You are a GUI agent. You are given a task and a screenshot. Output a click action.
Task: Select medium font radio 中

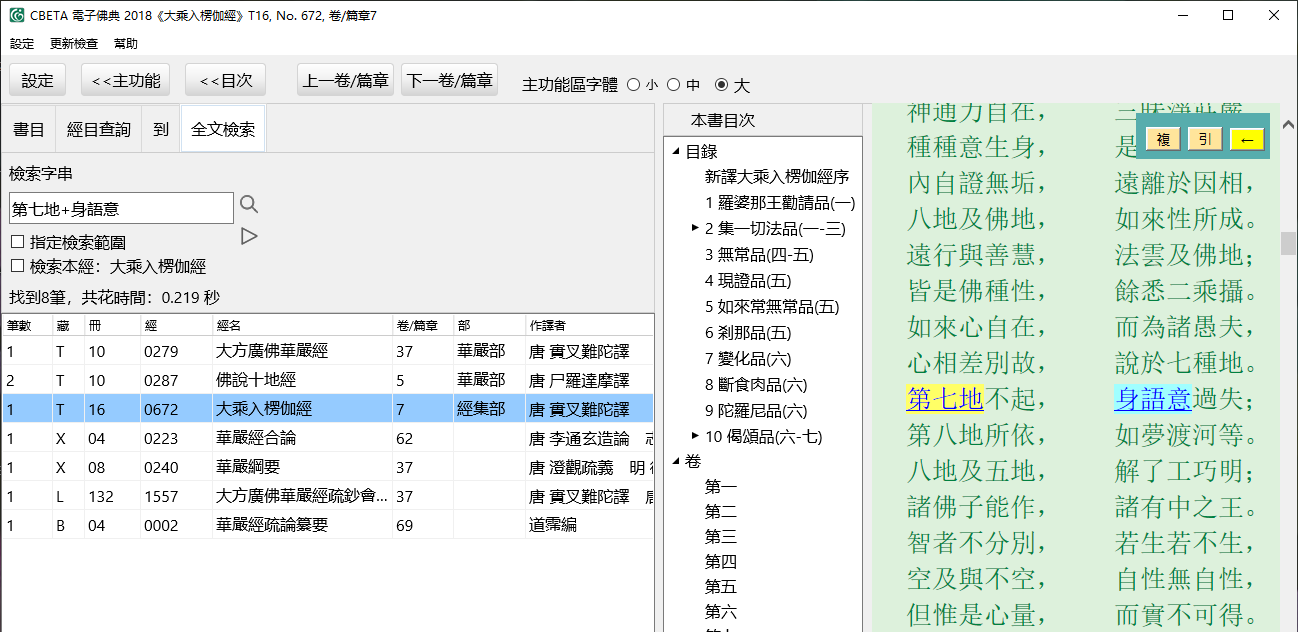click(x=673, y=85)
